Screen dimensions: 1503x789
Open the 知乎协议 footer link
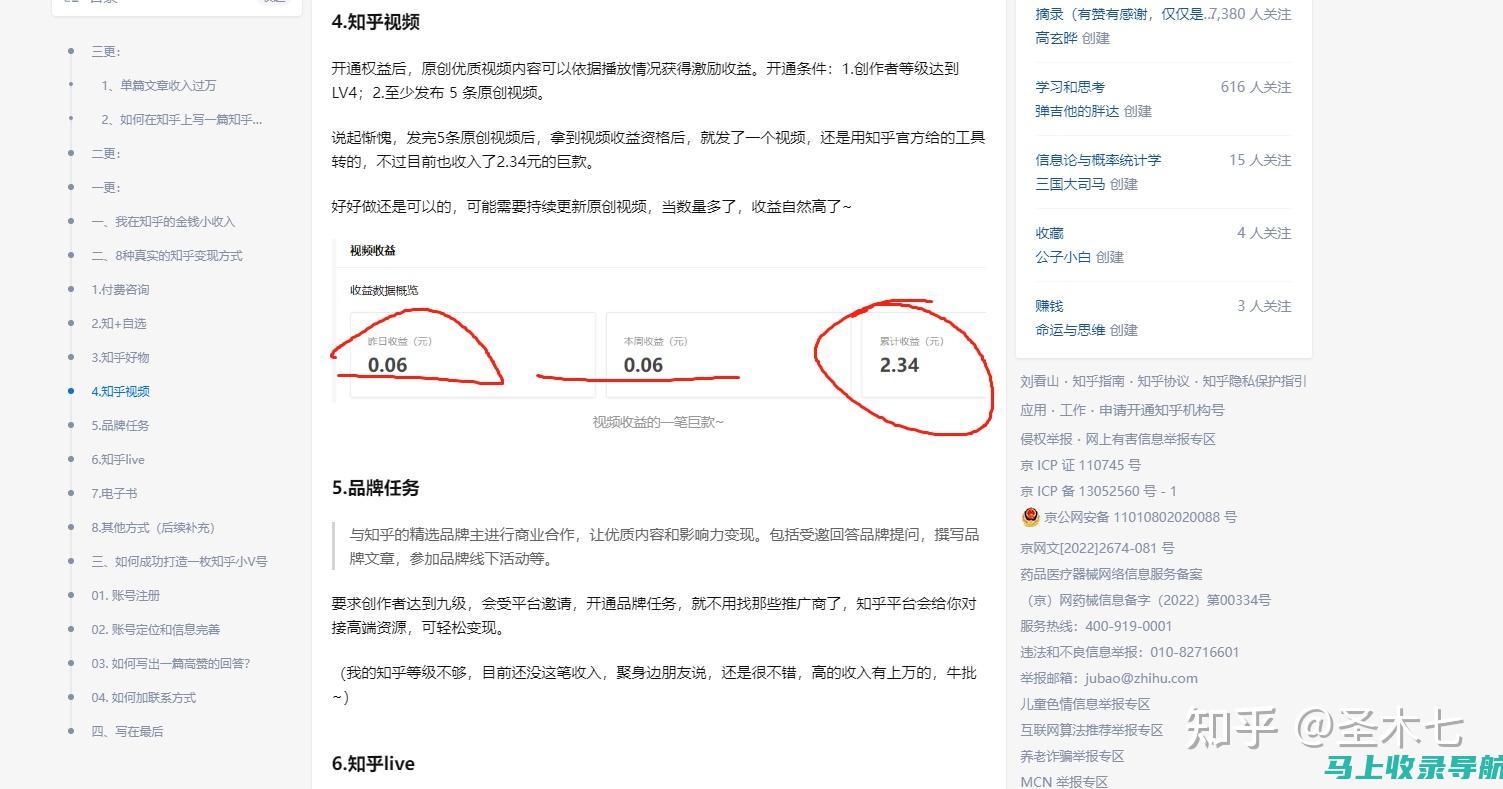pos(1163,381)
